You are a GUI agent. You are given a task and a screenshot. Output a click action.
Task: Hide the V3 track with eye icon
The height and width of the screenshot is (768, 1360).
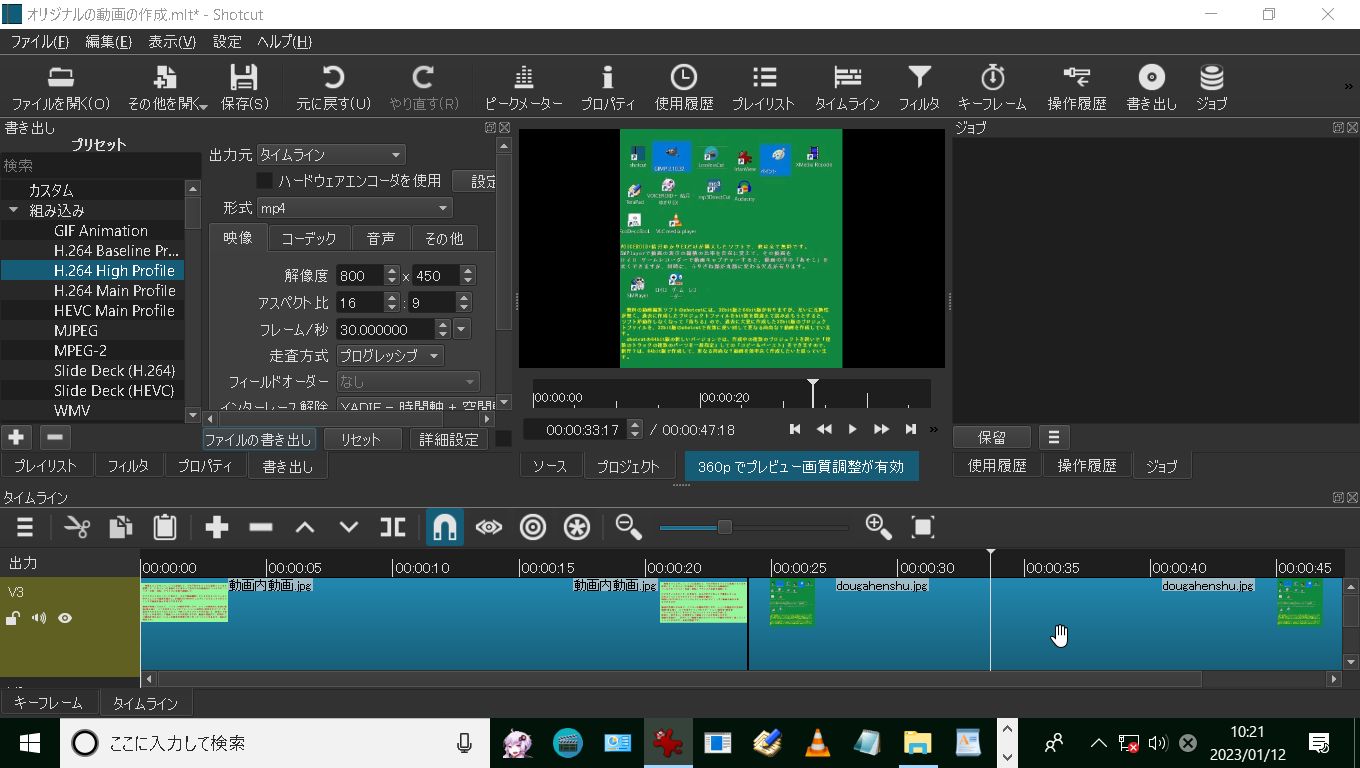(x=65, y=618)
